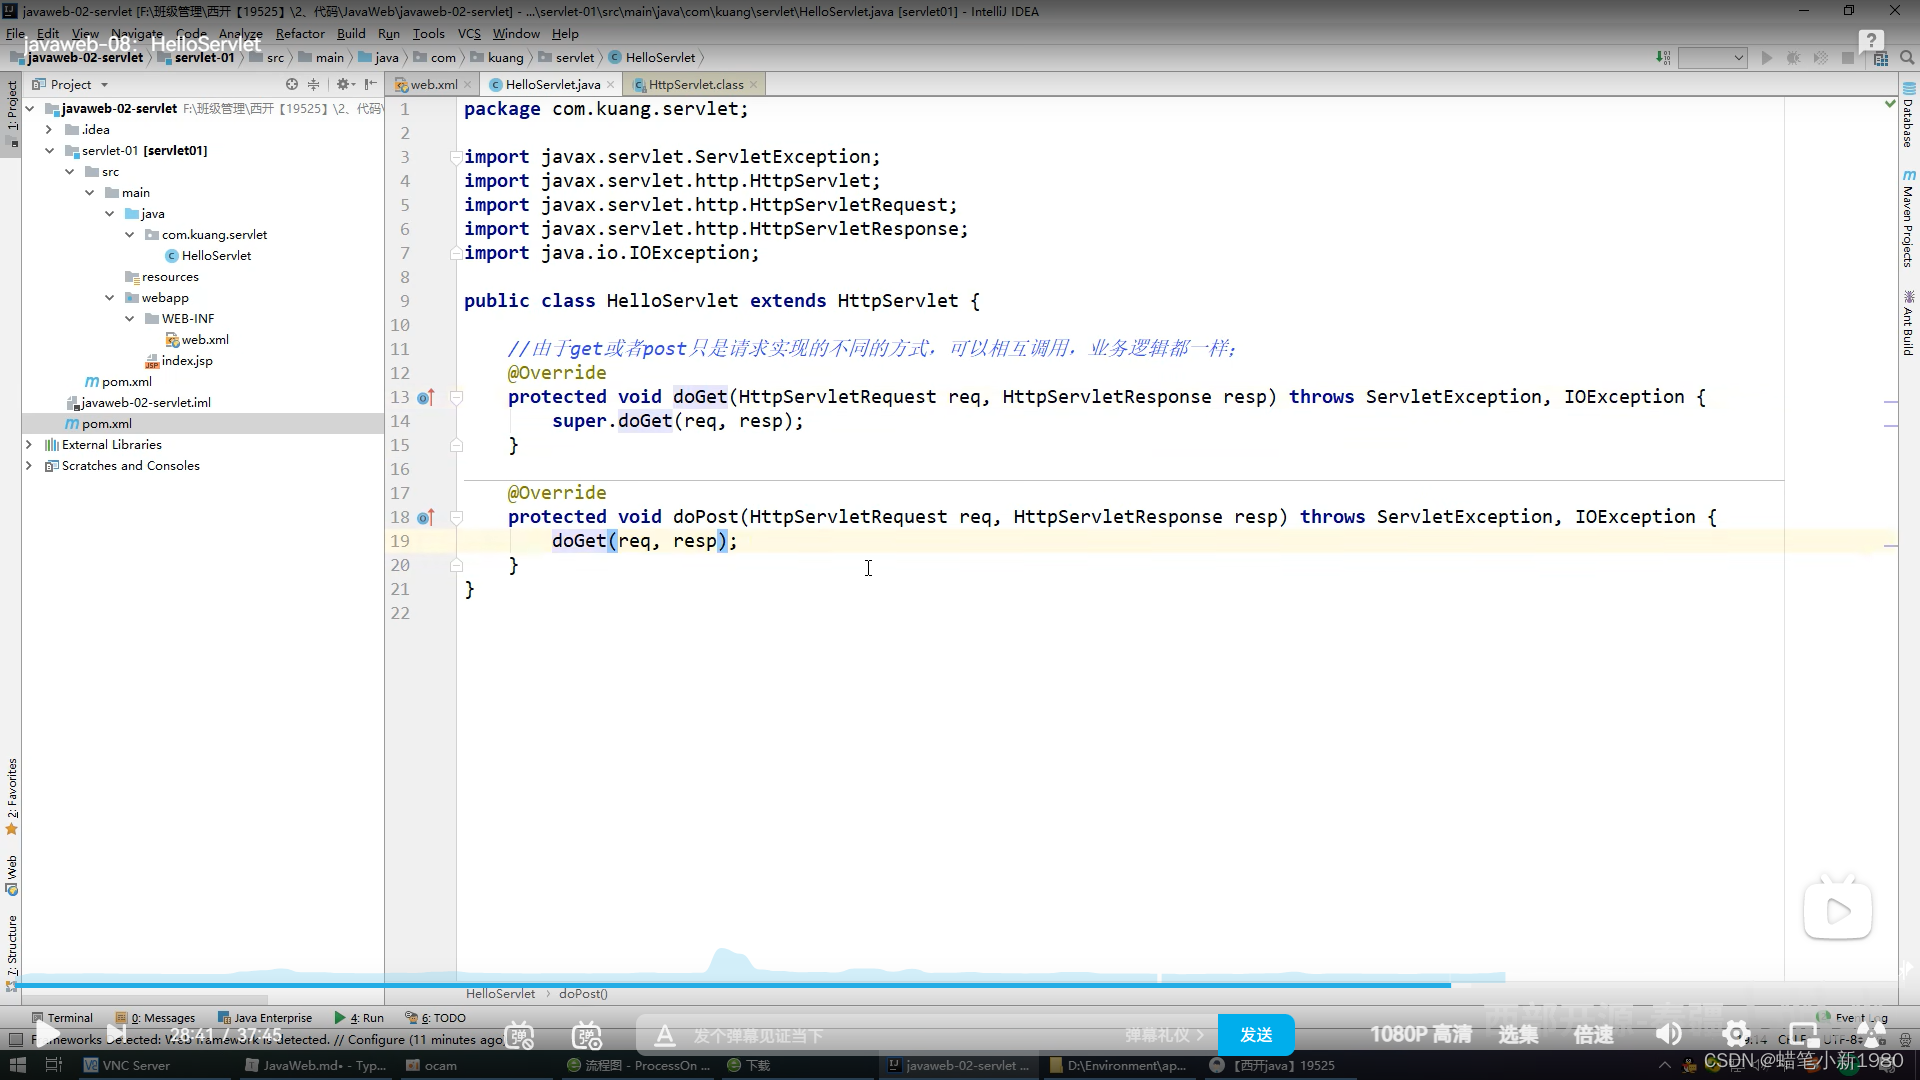Screen dimensions: 1920x1080
Task: Click the override gutter icon on line 13
Action: pyautogui.click(x=425, y=398)
